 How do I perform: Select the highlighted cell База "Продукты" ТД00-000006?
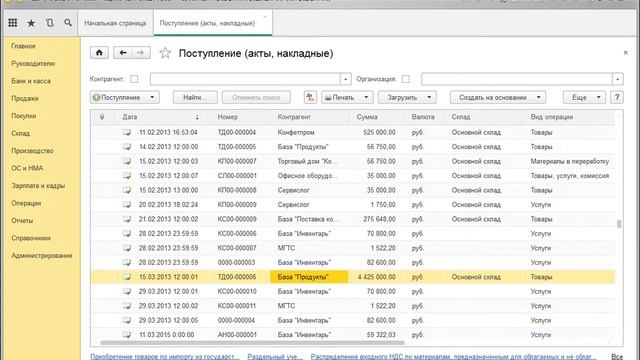pos(309,277)
